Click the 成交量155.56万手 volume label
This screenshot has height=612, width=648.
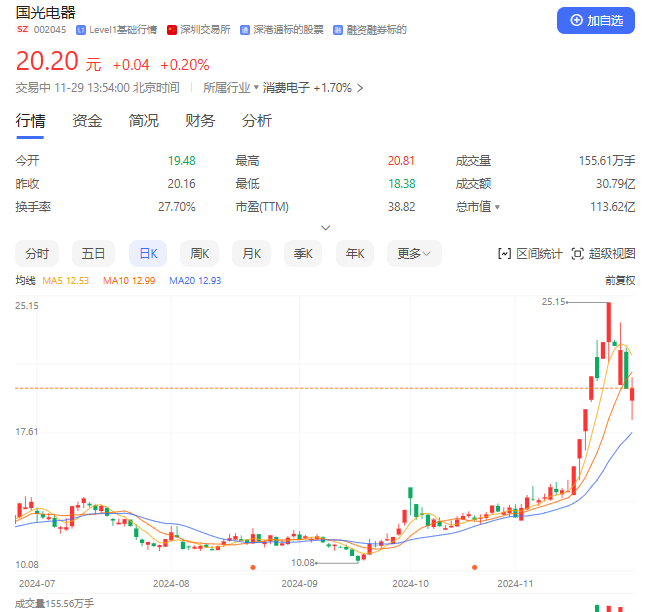[x=55, y=603]
